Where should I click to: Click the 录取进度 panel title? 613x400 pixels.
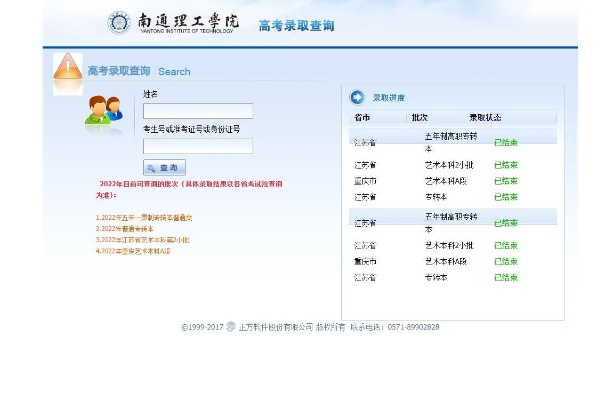(x=389, y=98)
